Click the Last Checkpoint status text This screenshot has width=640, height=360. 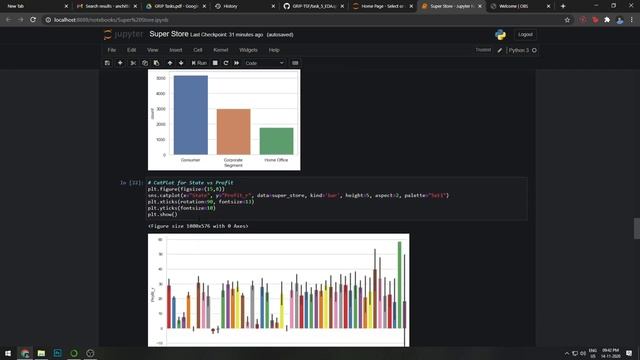(227, 35)
